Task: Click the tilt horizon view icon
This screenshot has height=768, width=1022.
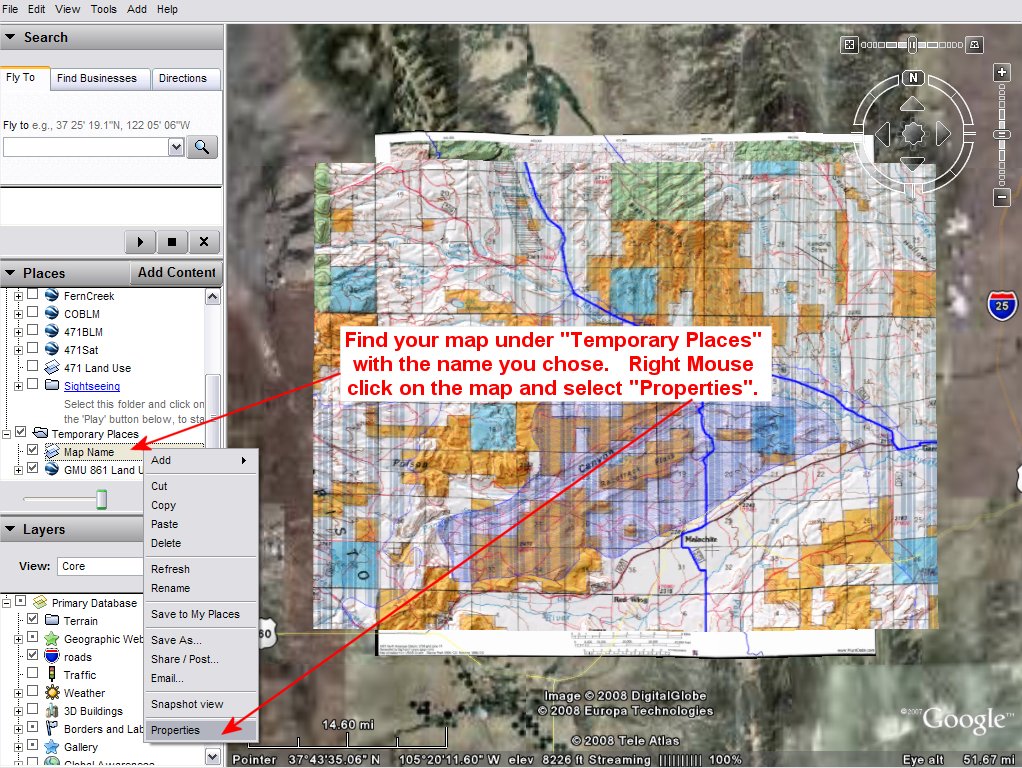Action: (974, 44)
